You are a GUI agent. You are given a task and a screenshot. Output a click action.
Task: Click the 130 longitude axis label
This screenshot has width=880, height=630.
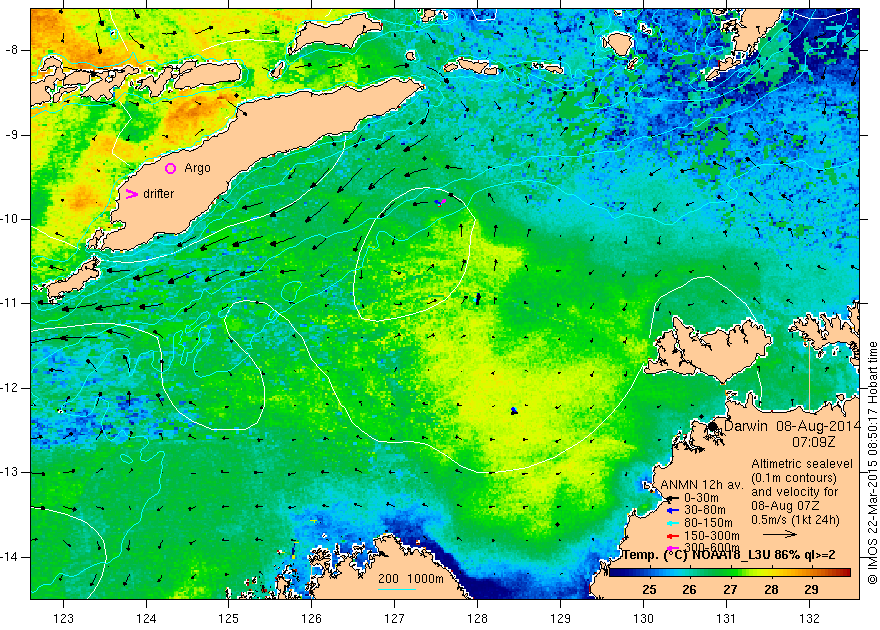(x=644, y=618)
